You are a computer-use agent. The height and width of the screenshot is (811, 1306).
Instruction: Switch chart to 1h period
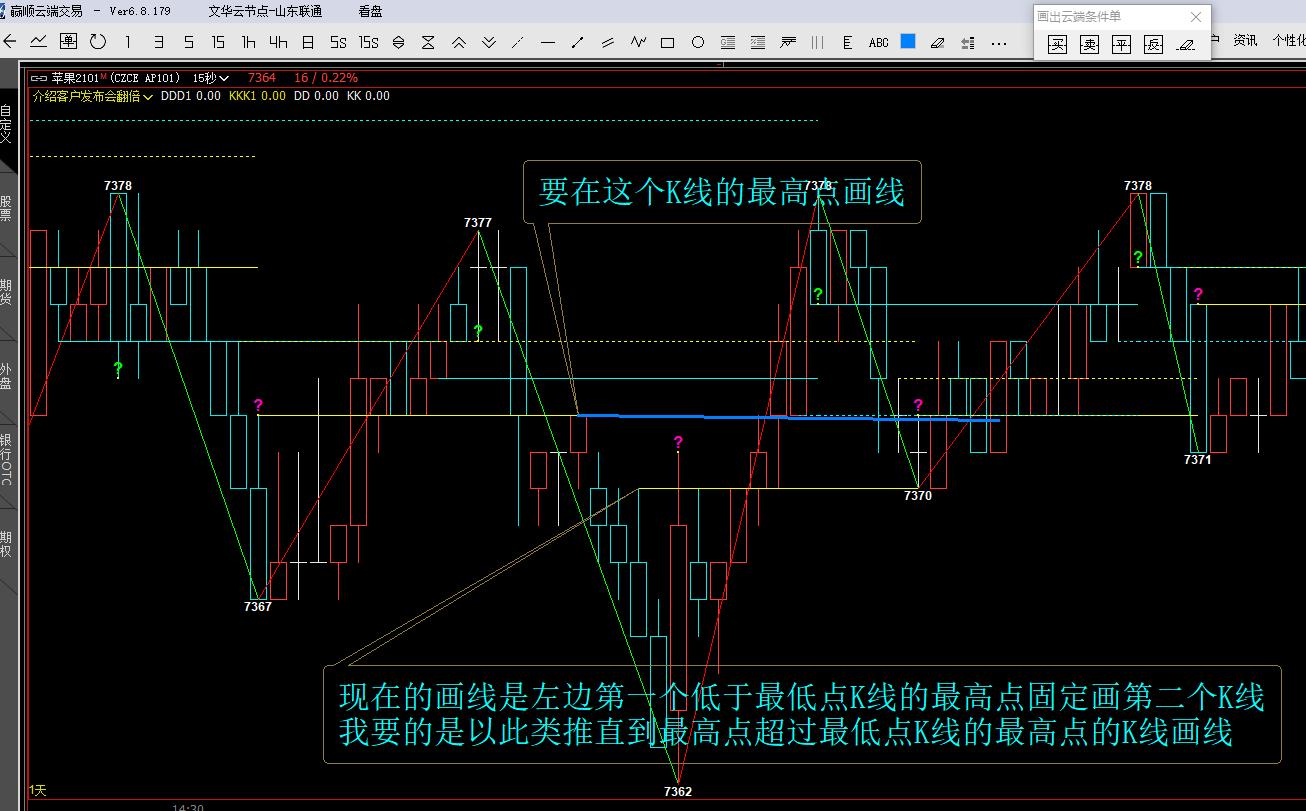coord(248,42)
